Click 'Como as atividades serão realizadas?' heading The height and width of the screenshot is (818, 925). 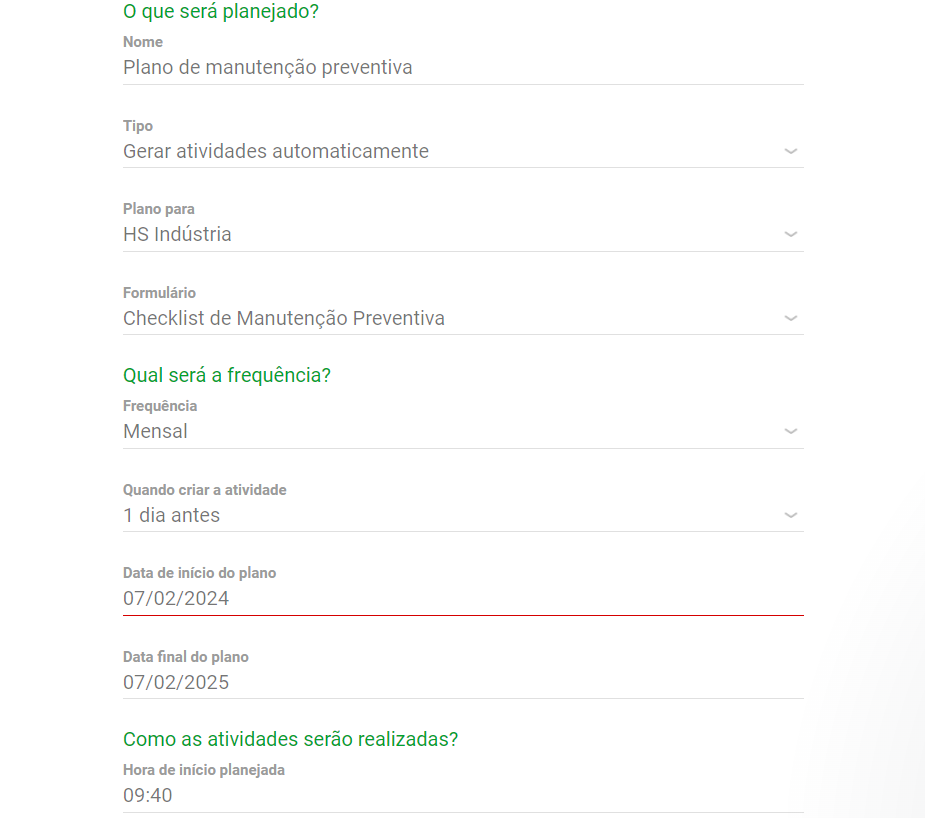tap(290, 739)
